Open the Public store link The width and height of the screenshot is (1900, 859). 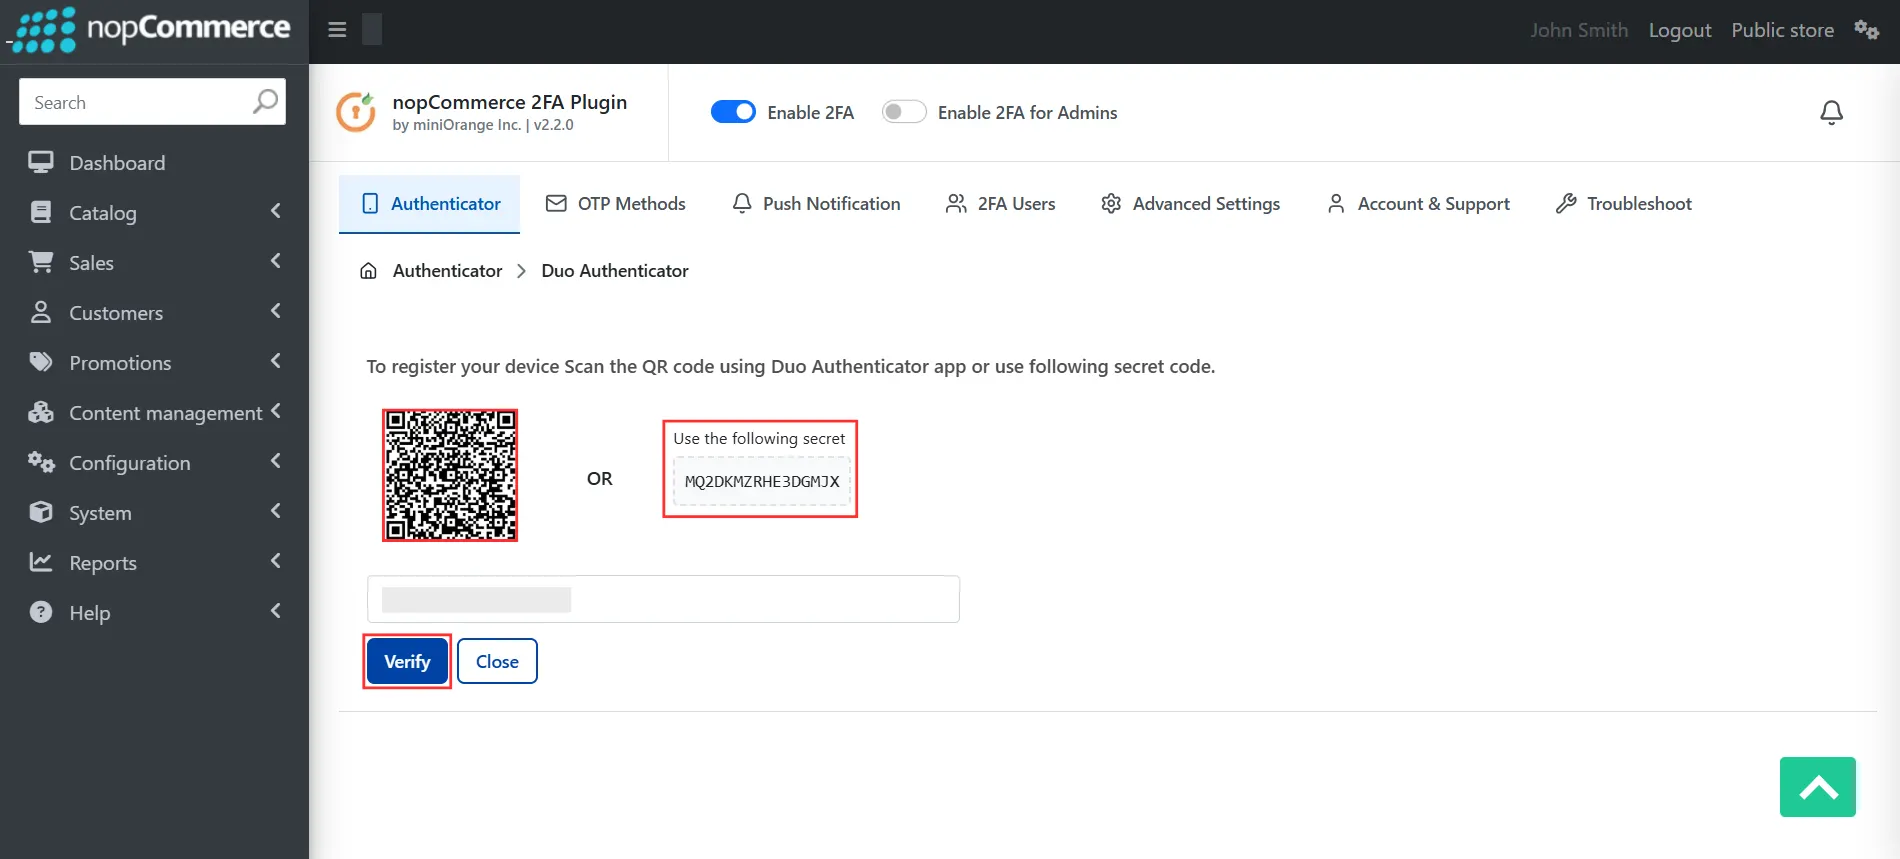point(1782,30)
